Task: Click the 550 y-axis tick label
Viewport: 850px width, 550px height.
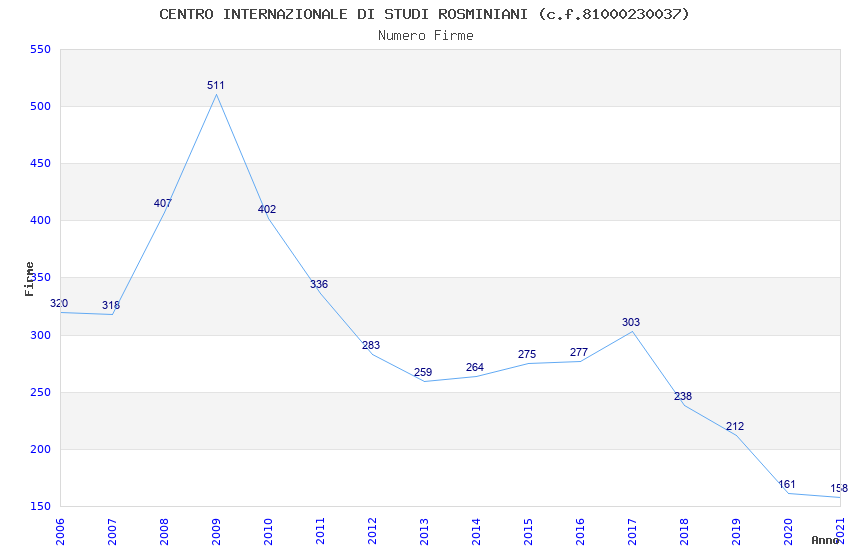Action: [x=41, y=49]
